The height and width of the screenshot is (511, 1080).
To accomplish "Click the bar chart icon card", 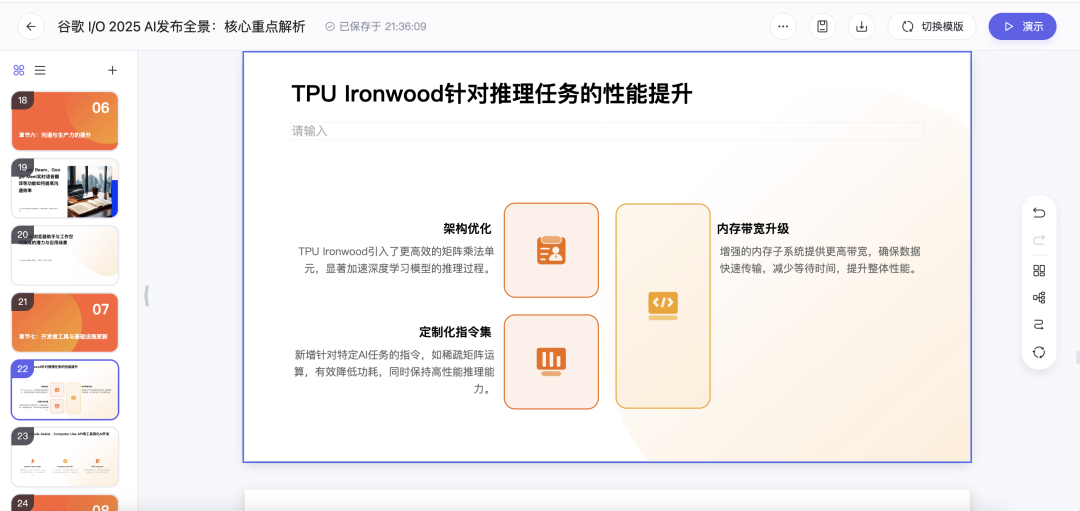I will [551, 362].
